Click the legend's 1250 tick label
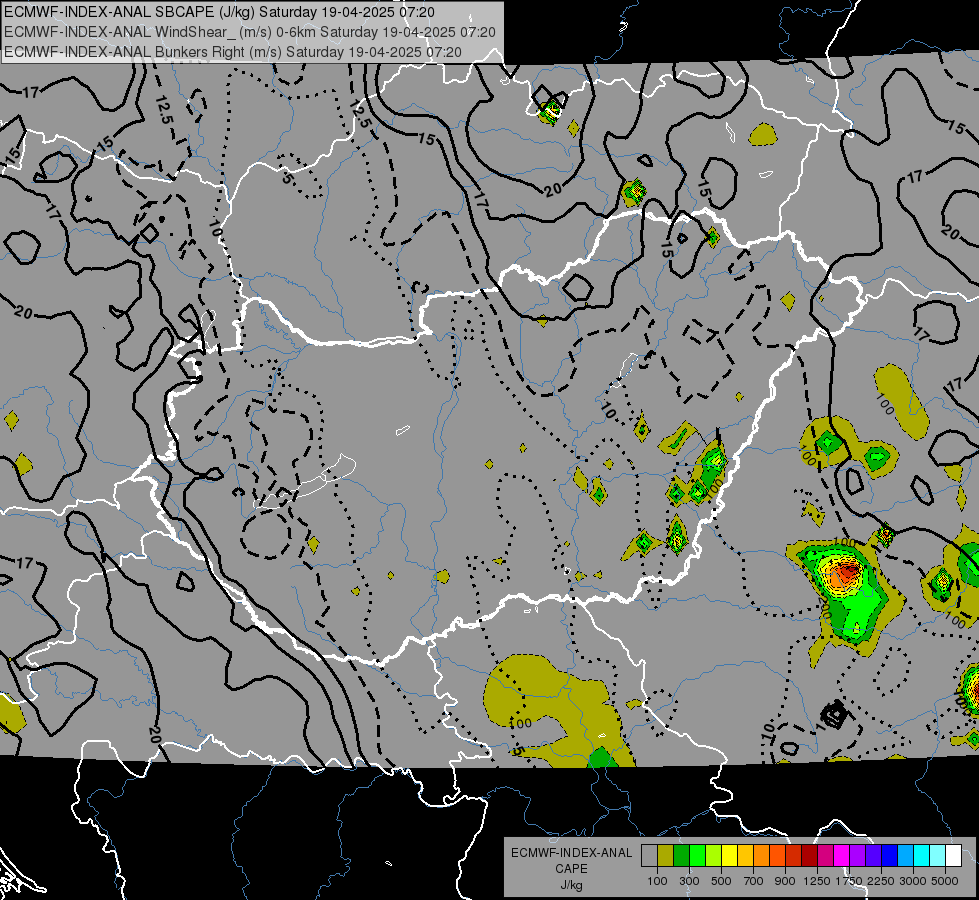 [x=817, y=881]
